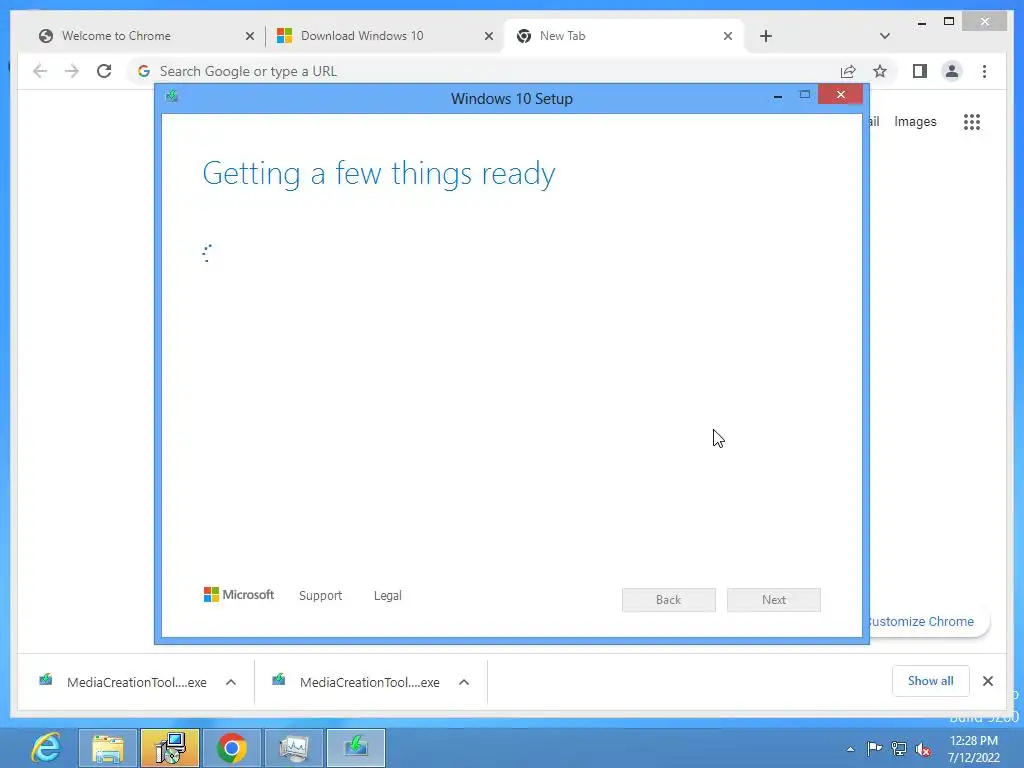Click the muted volume tray icon

tap(923, 749)
